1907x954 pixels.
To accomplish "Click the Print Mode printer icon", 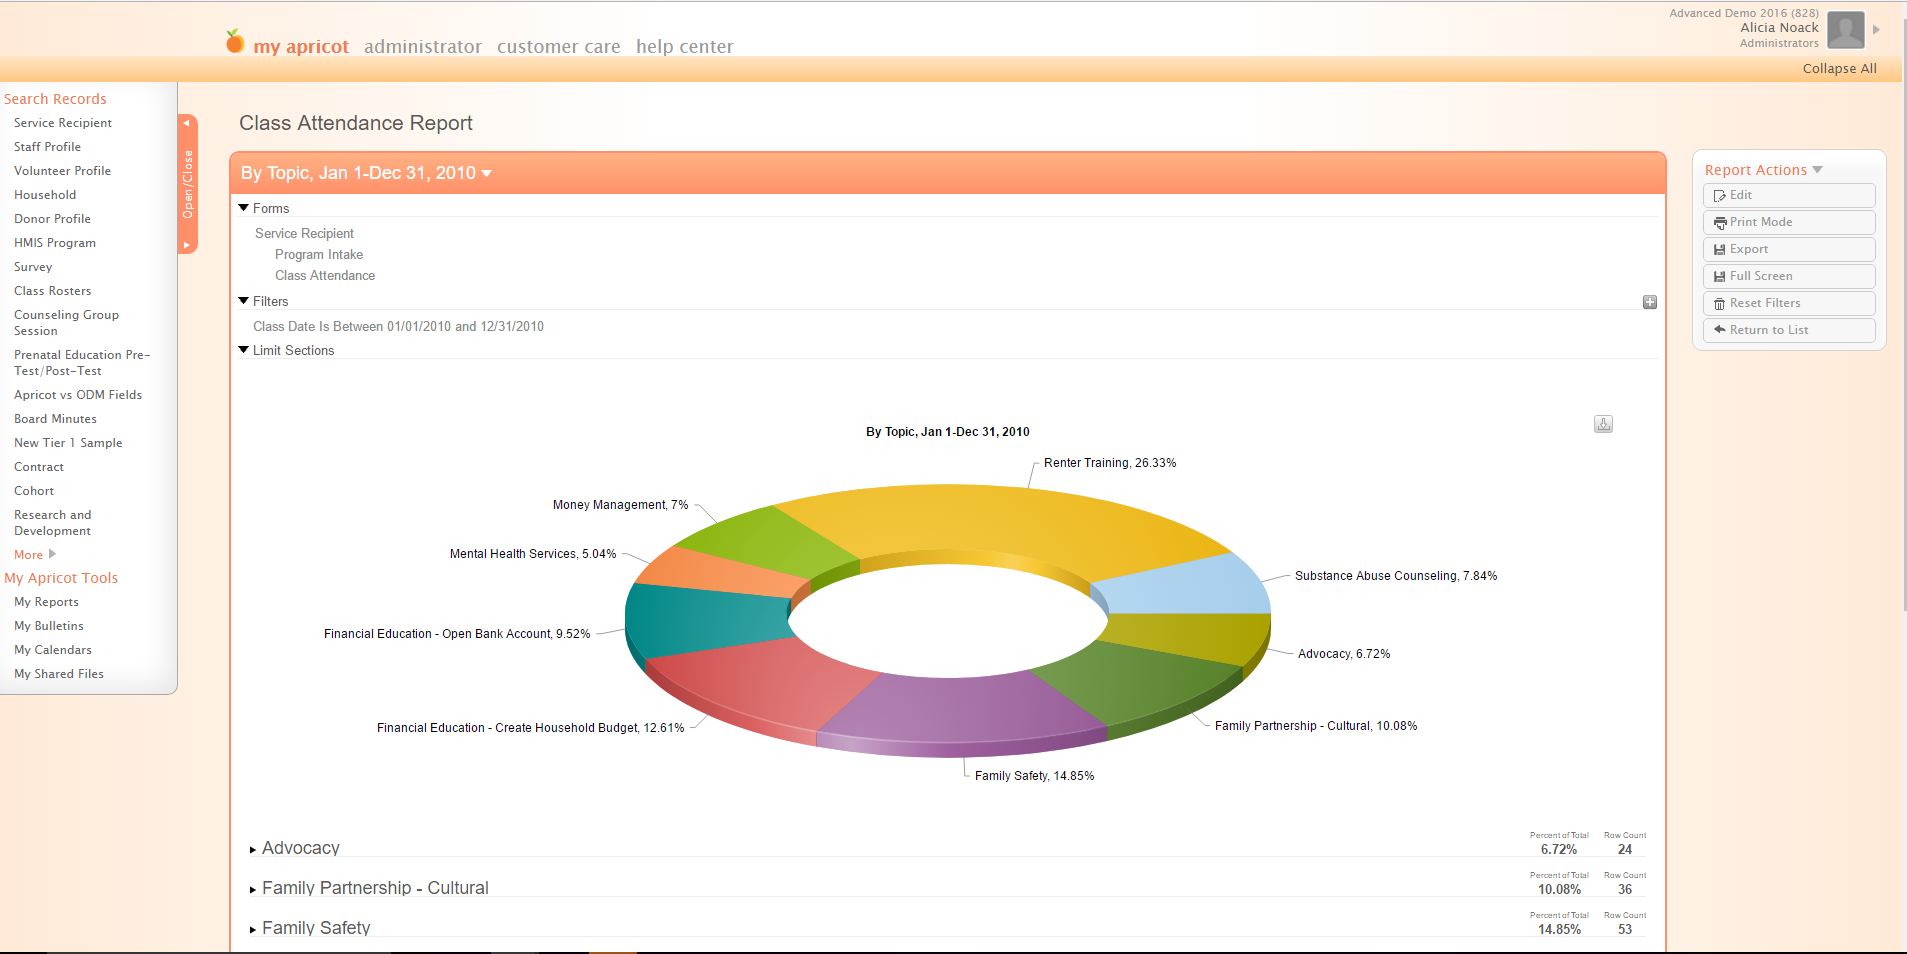I will pos(1719,223).
